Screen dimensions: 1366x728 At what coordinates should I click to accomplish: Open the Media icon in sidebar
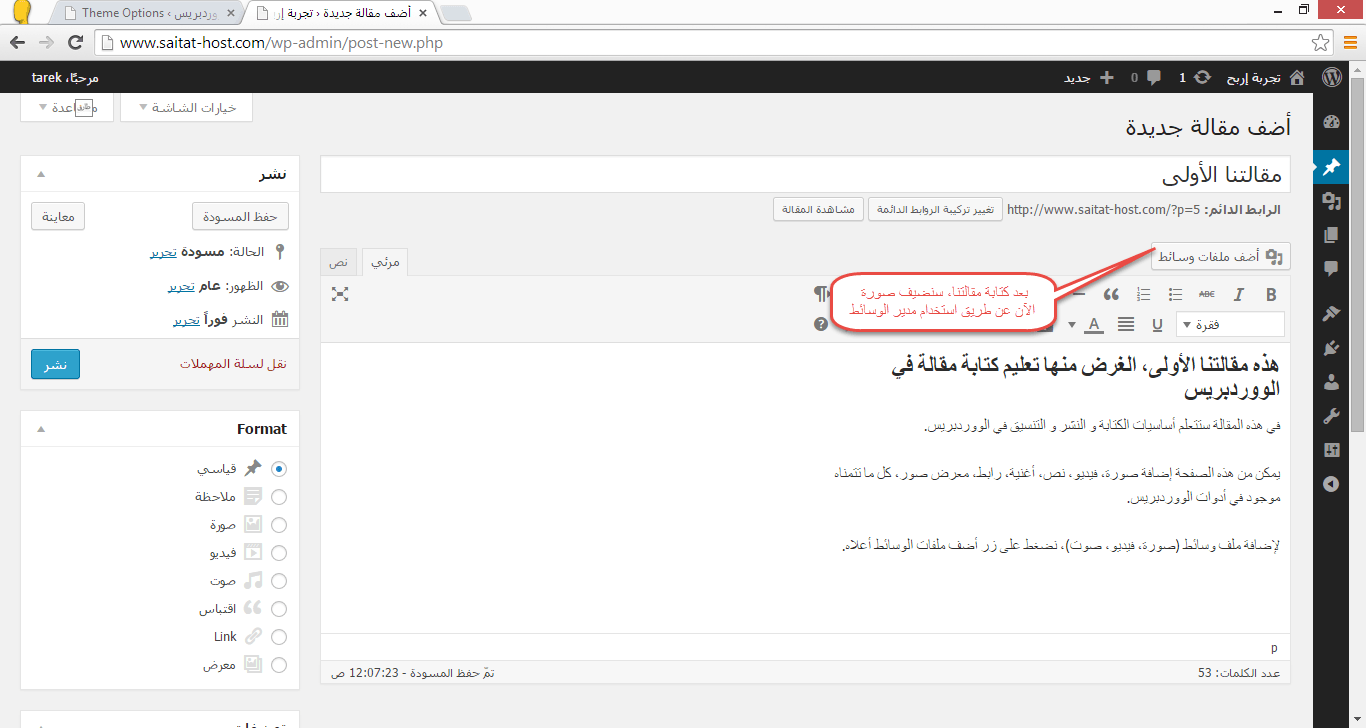click(x=1331, y=200)
